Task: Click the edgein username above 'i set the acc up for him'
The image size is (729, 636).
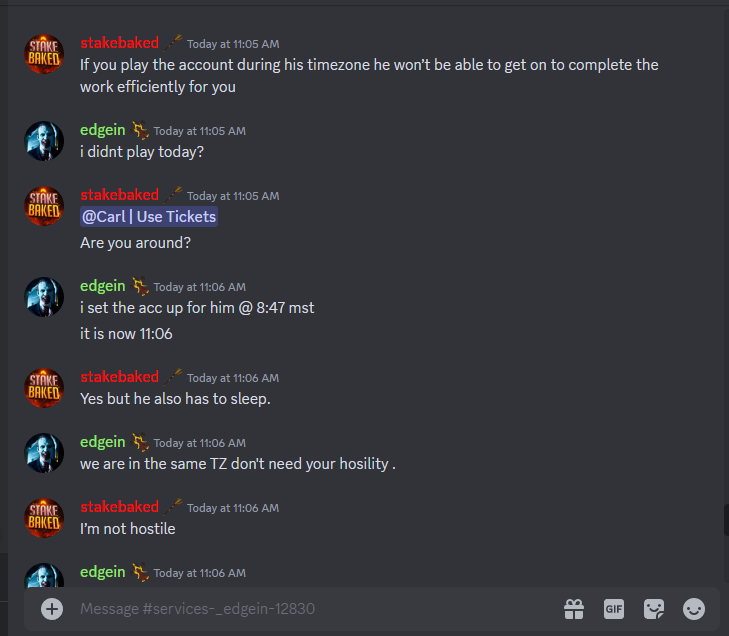Action: tap(102, 285)
